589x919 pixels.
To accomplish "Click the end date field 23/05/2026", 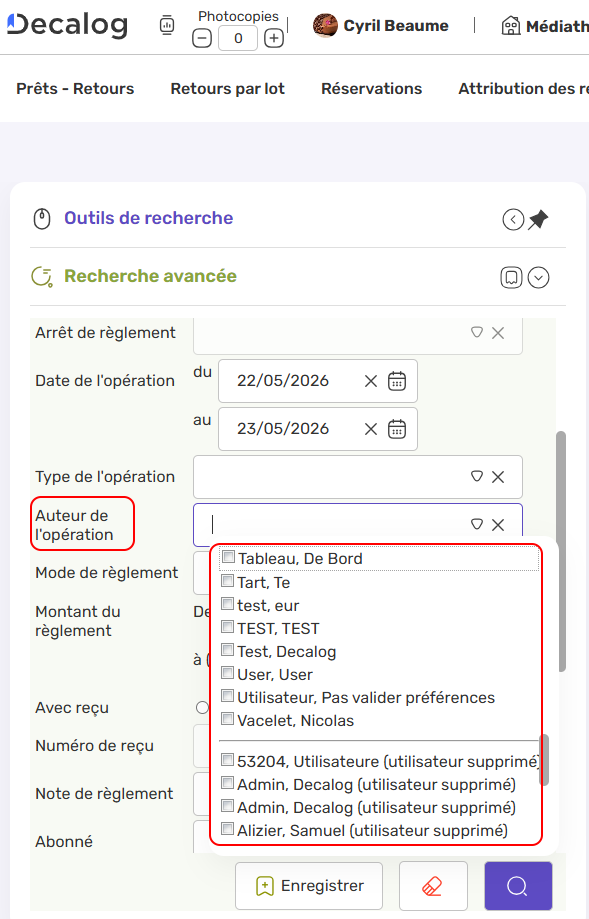I will click(283, 429).
